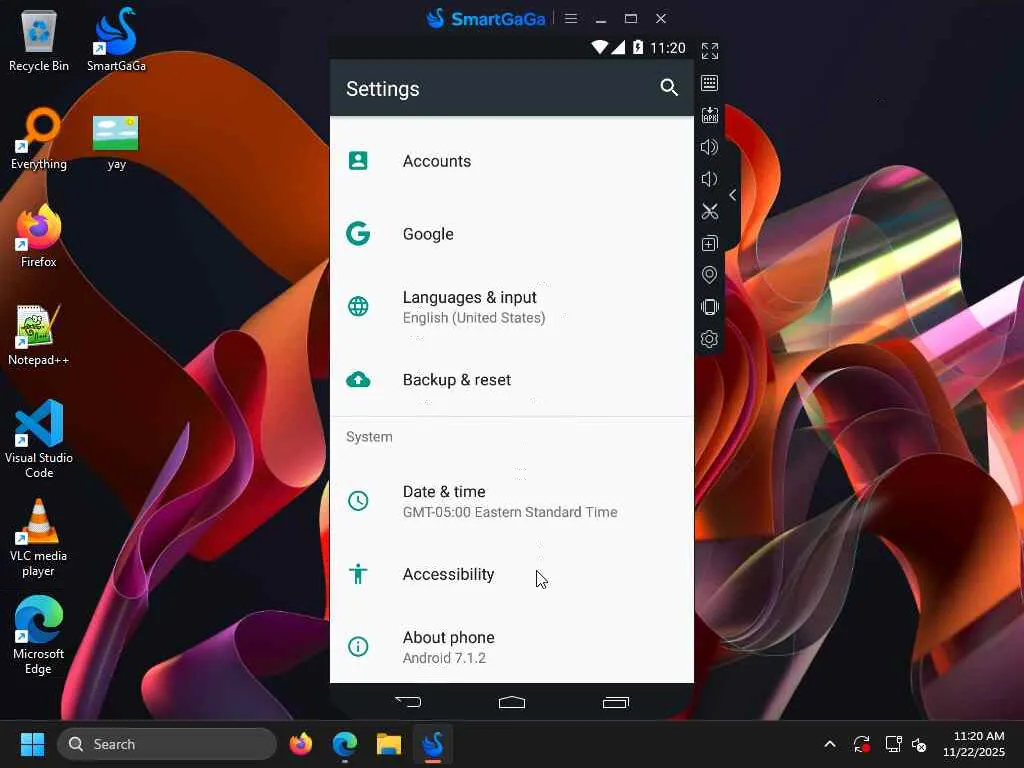Collapse the SmartGaGa side toolbar
The image size is (1024, 768).
[x=733, y=195]
